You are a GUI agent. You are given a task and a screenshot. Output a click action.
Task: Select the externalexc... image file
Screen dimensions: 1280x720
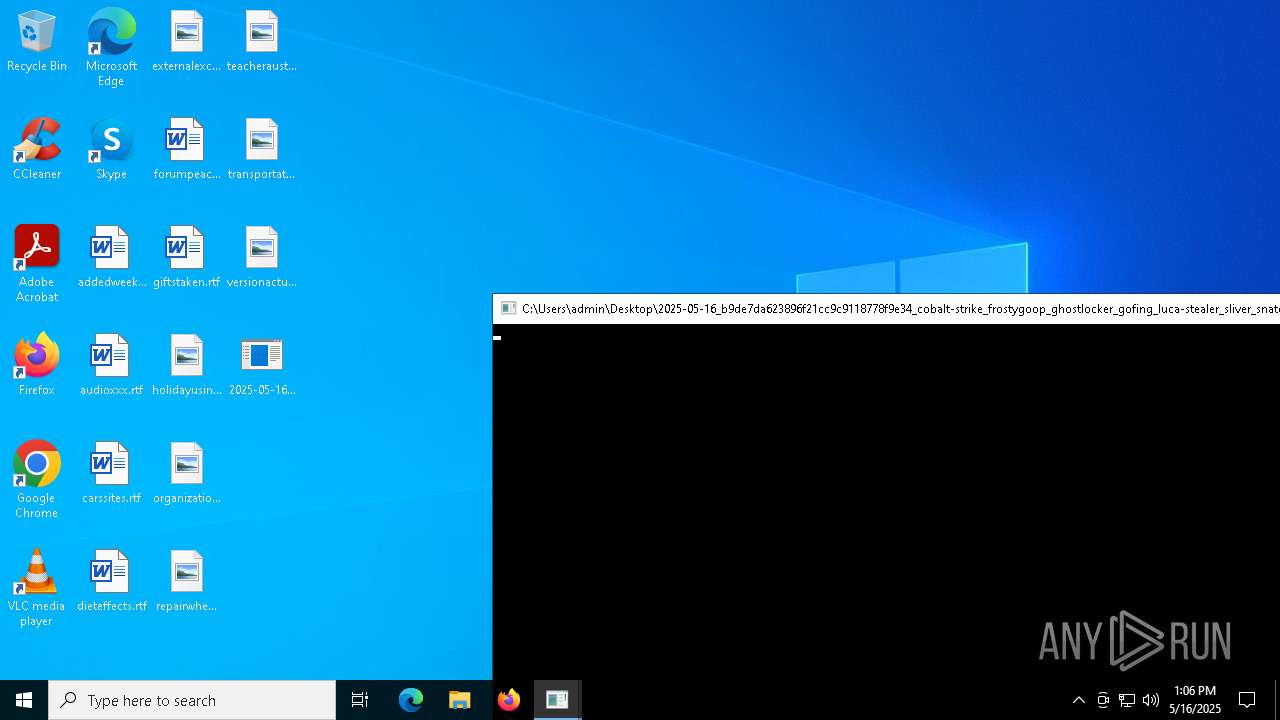pos(186,42)
